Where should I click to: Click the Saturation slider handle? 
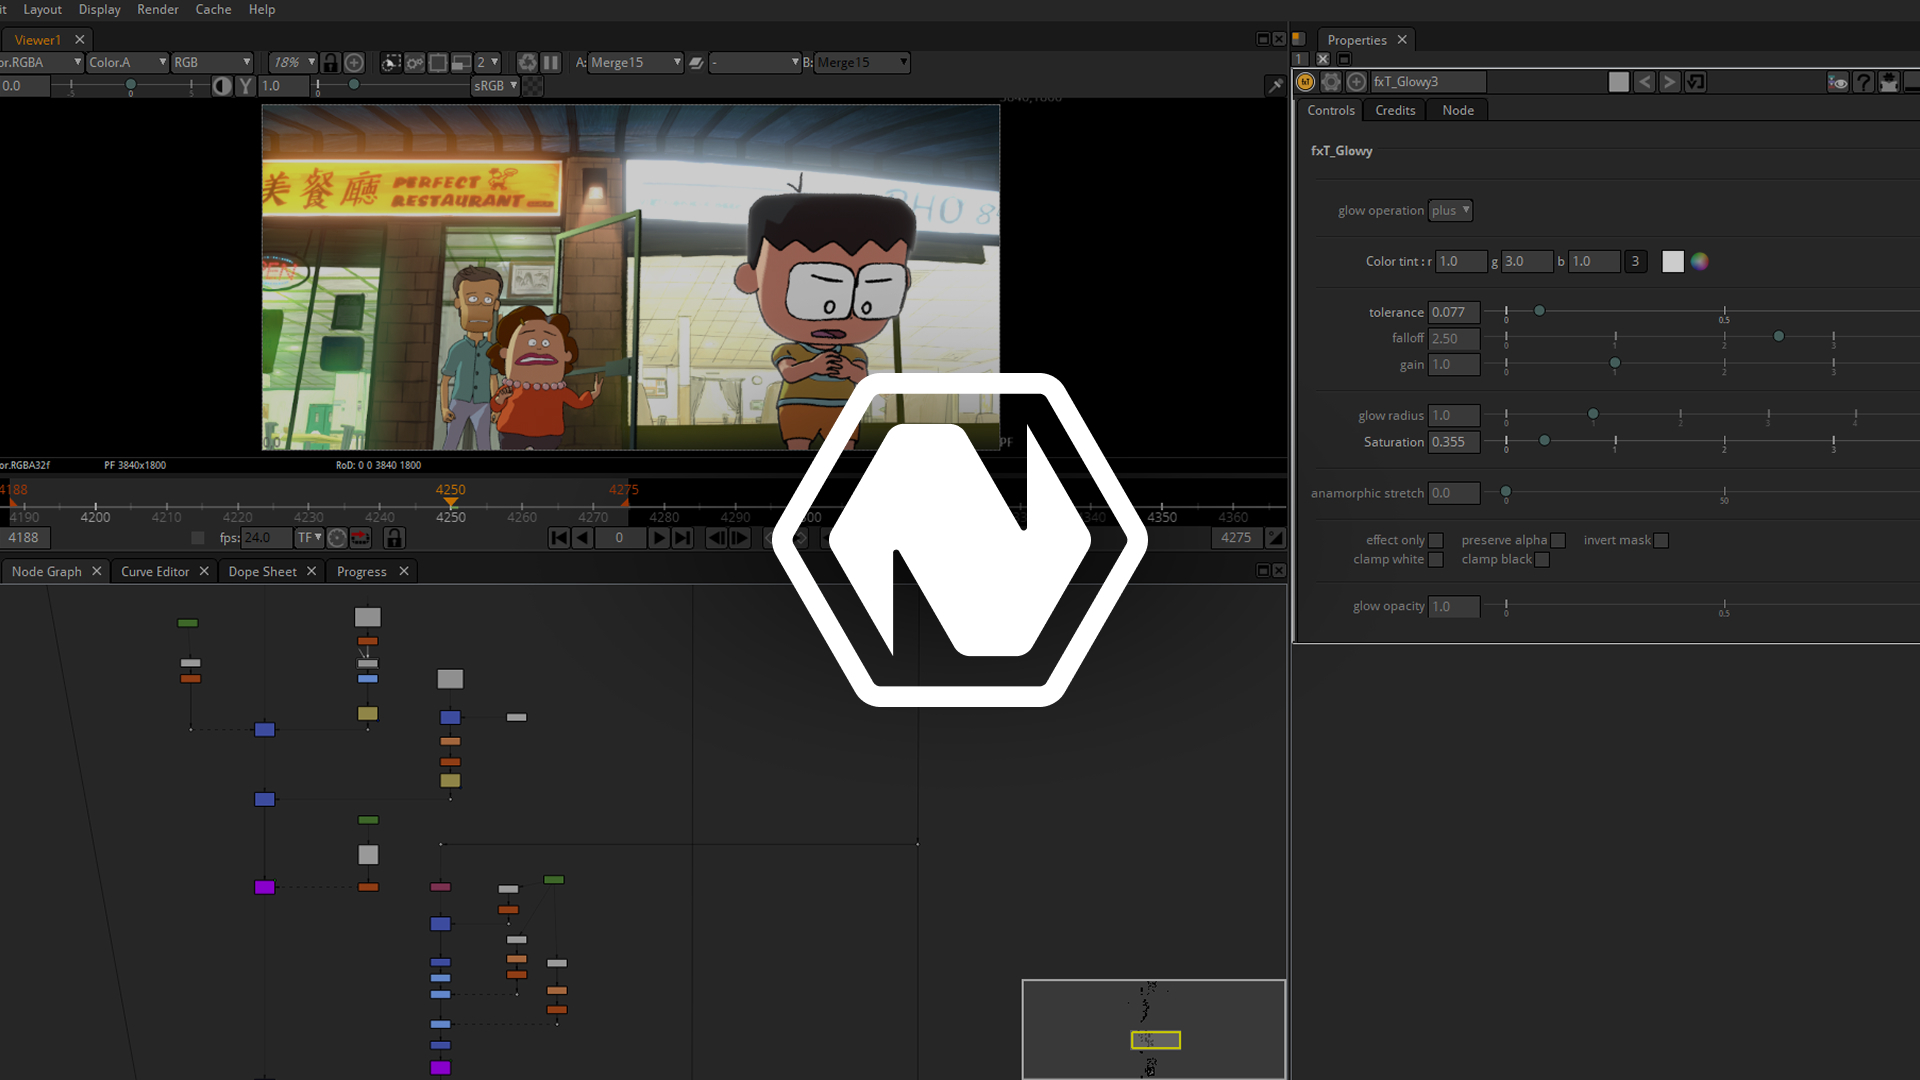[1545, 440]
